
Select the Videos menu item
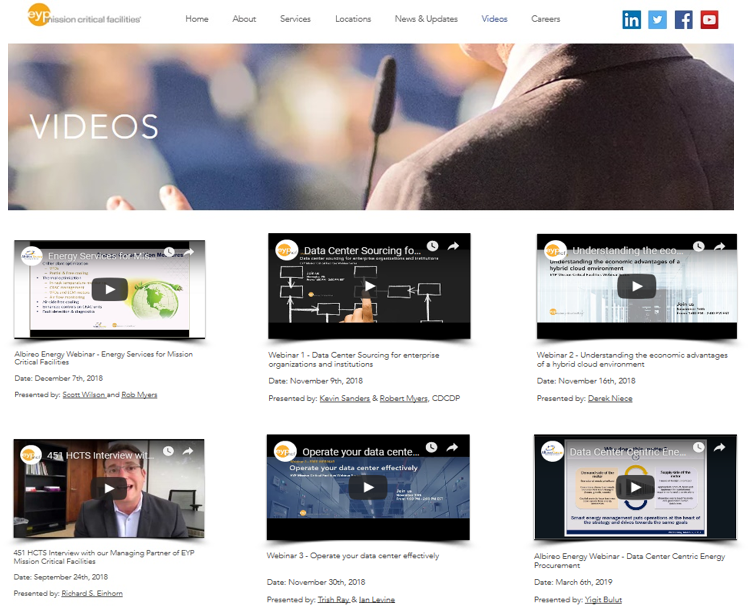pos(494,19)
